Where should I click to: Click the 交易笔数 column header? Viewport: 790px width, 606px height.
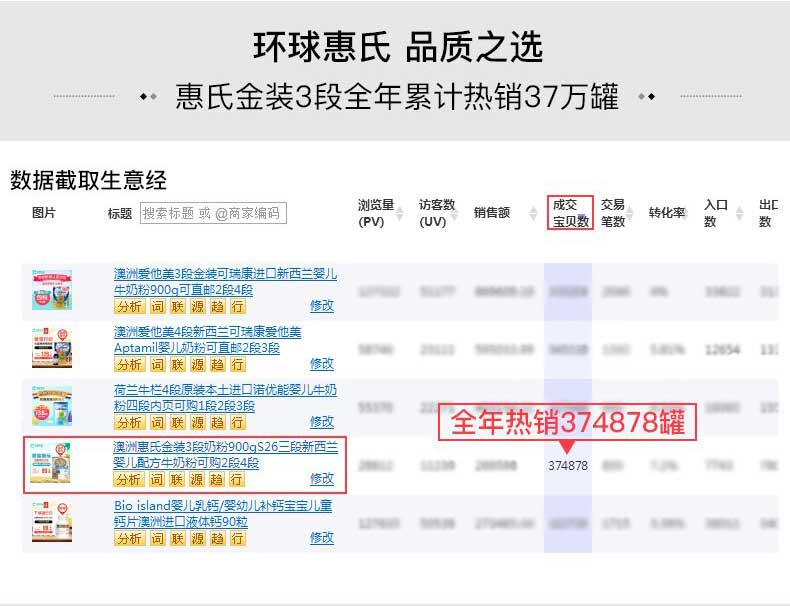(613, 213)
